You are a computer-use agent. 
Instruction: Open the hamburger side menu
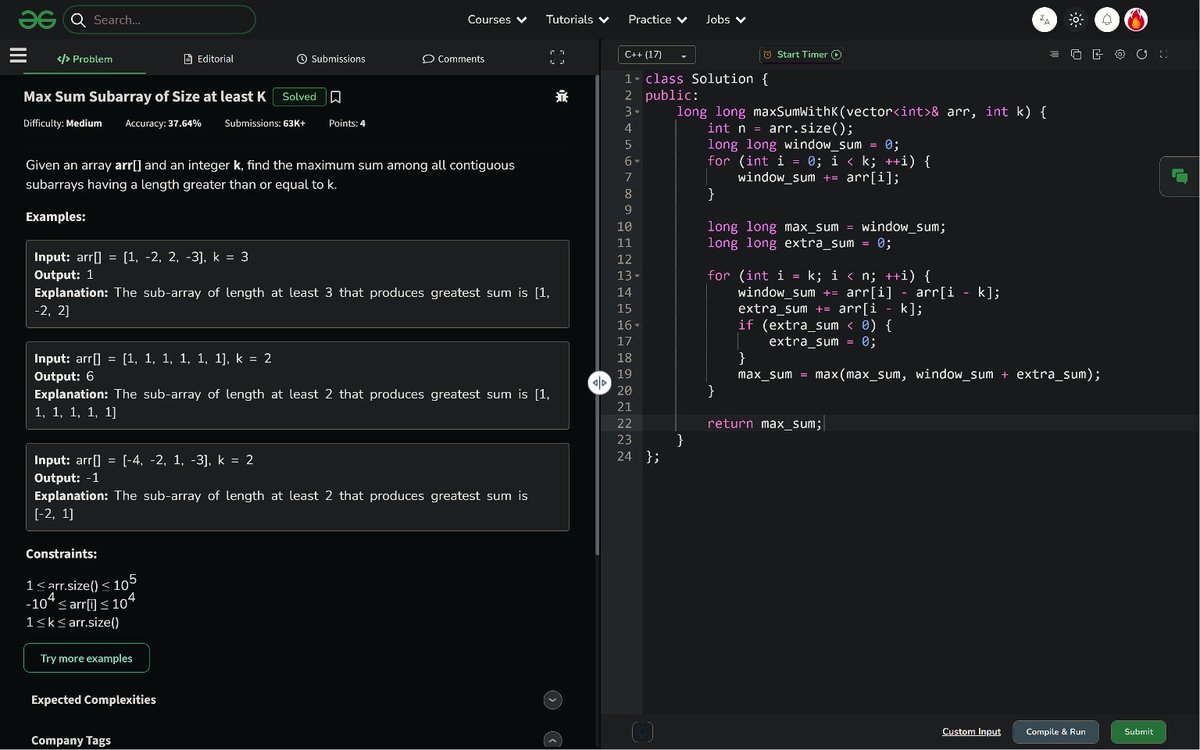click(17, 56)
